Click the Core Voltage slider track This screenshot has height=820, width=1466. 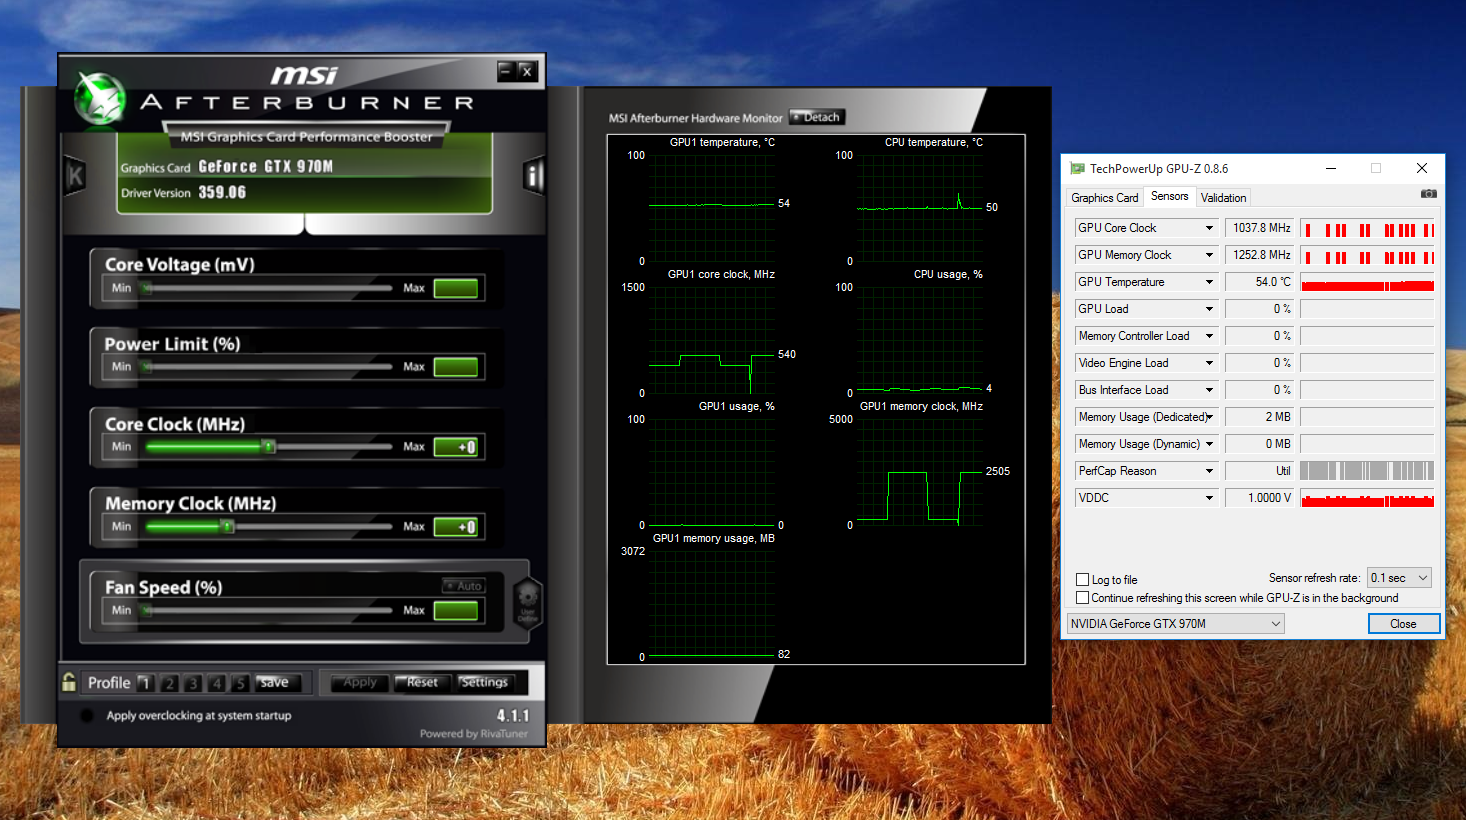[268, 288]
